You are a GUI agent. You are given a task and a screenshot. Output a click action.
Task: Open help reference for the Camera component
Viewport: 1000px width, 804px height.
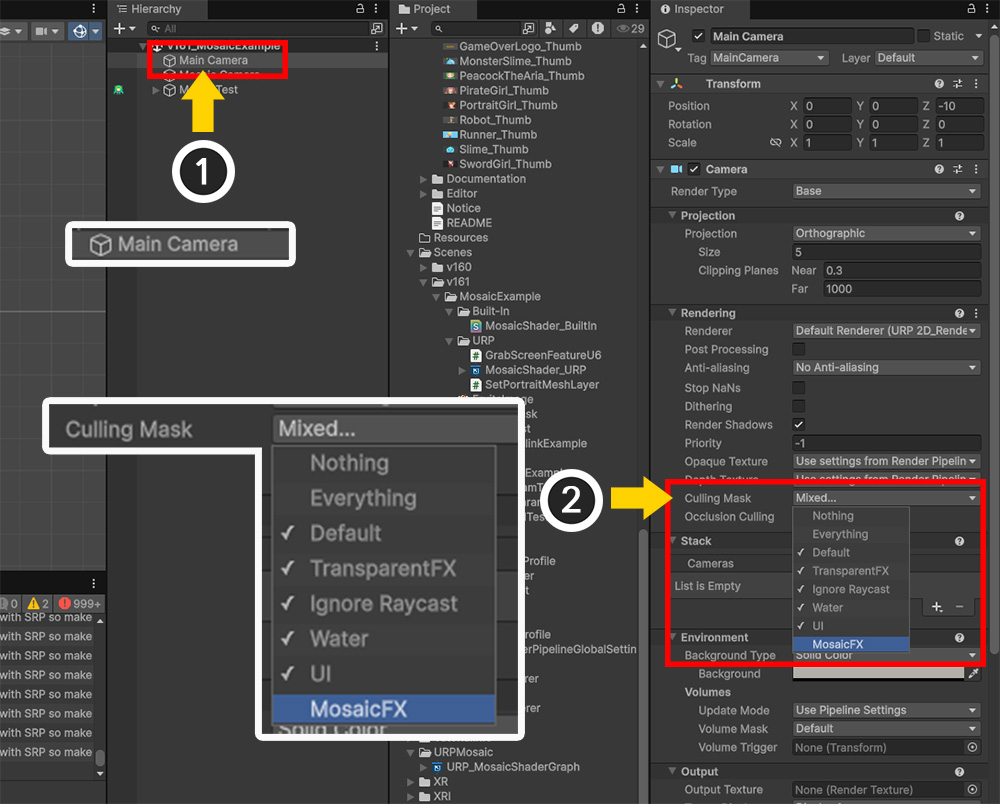(939, 169)
